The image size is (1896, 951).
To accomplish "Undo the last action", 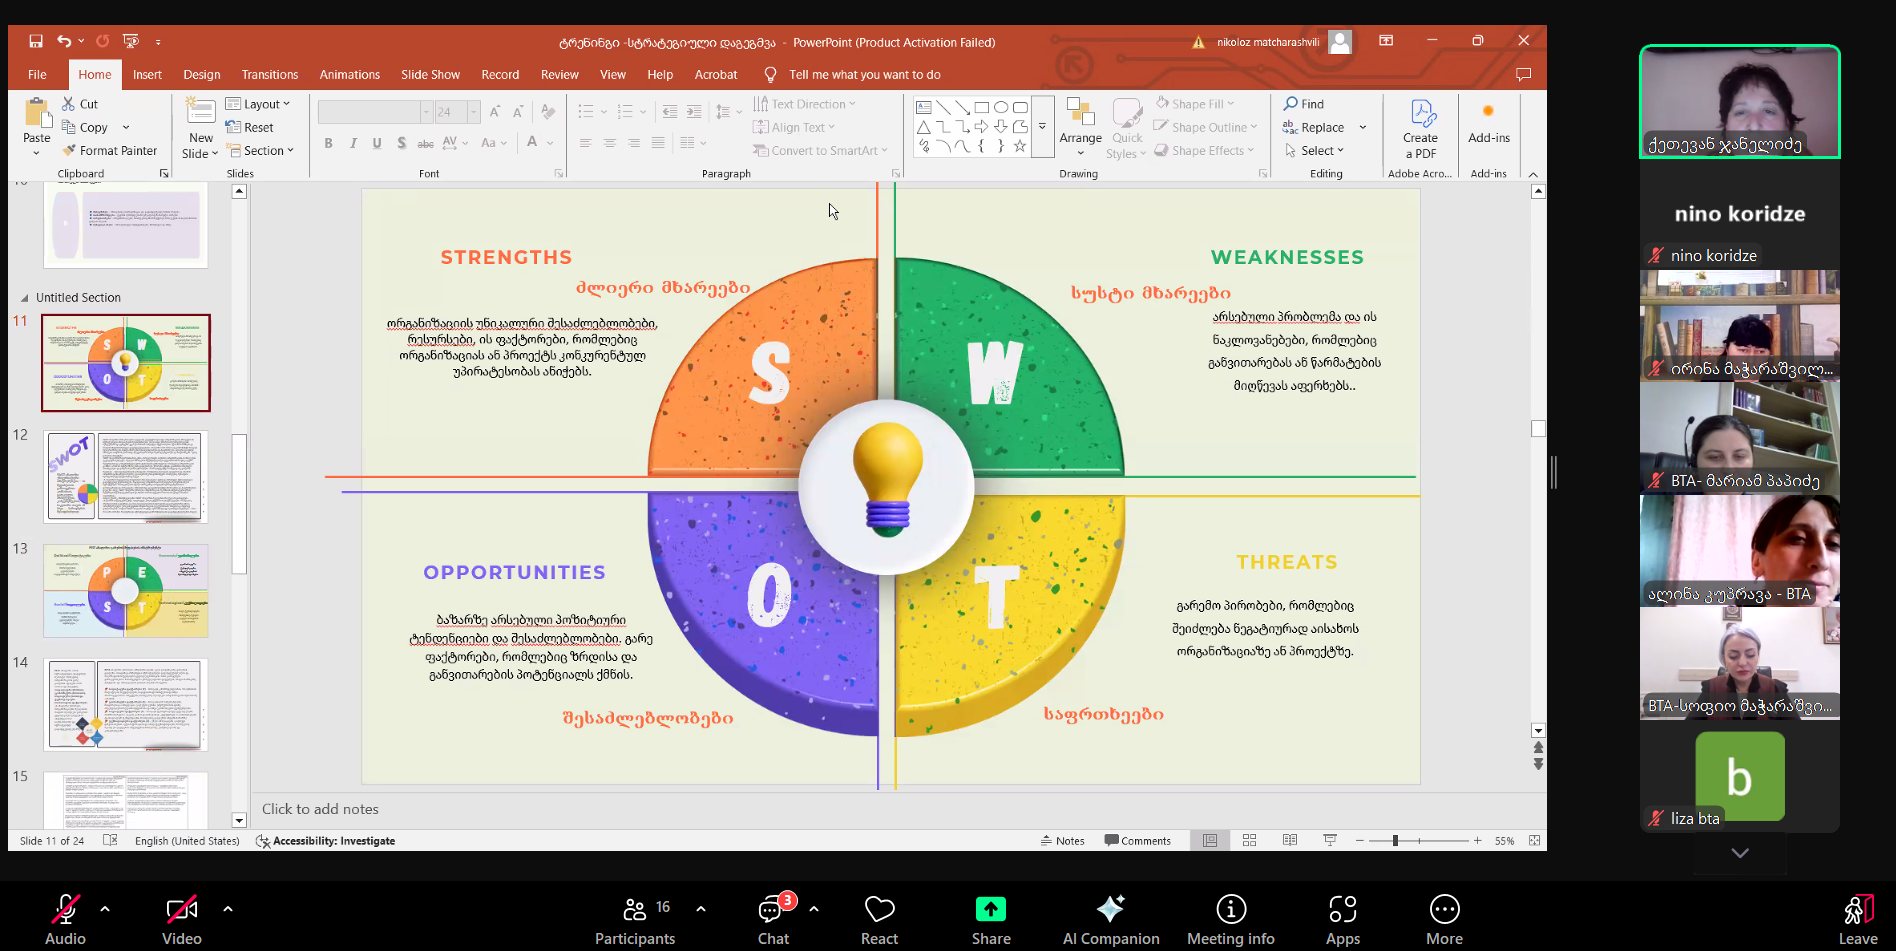I will pyautogui.click(x=64, y=41).
